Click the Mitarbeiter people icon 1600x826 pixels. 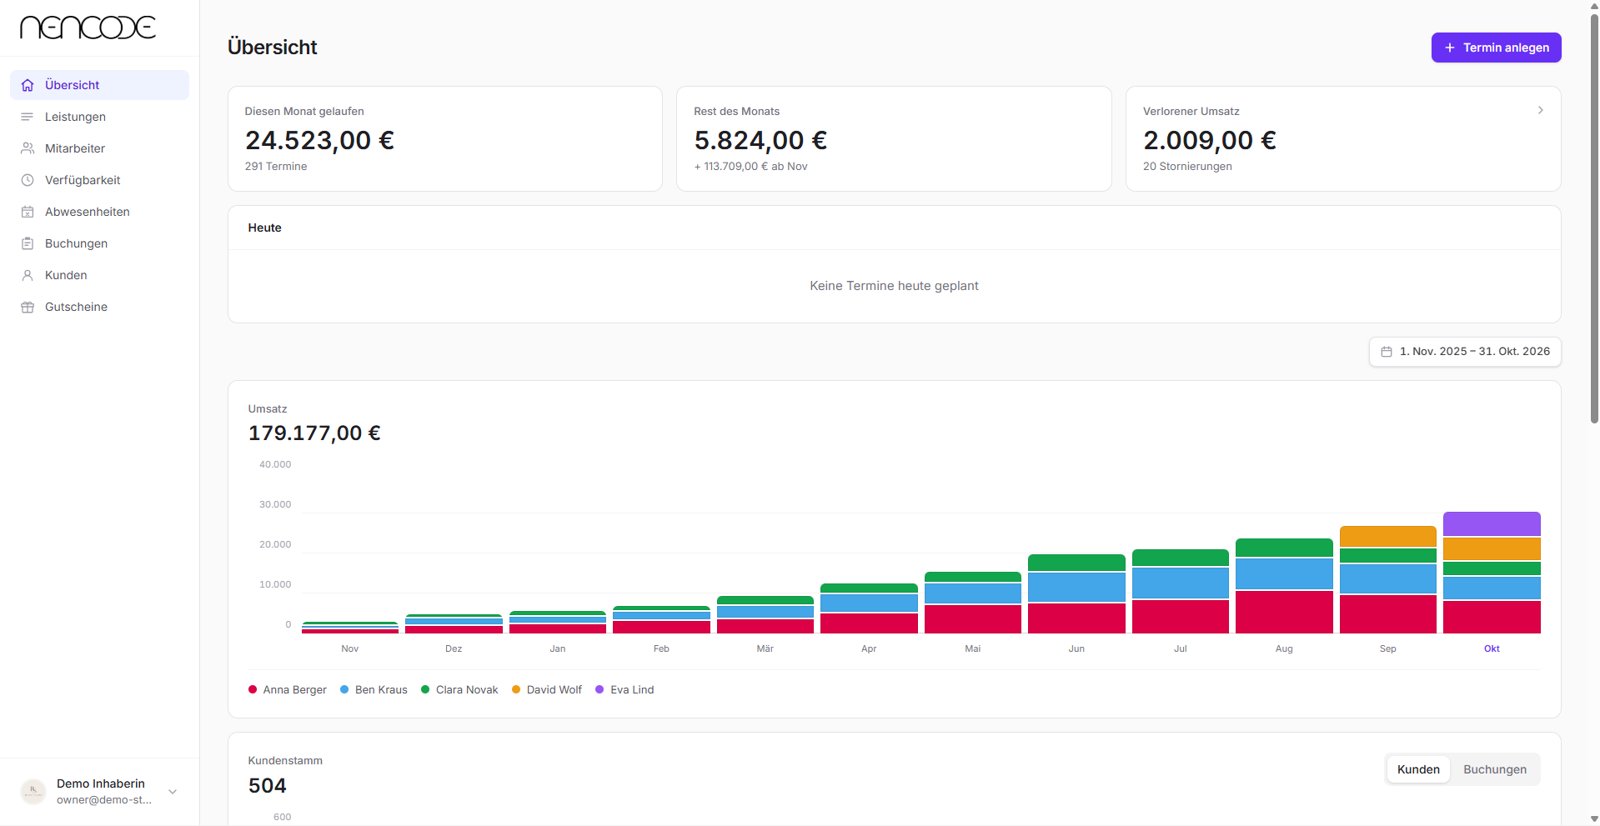28,148
